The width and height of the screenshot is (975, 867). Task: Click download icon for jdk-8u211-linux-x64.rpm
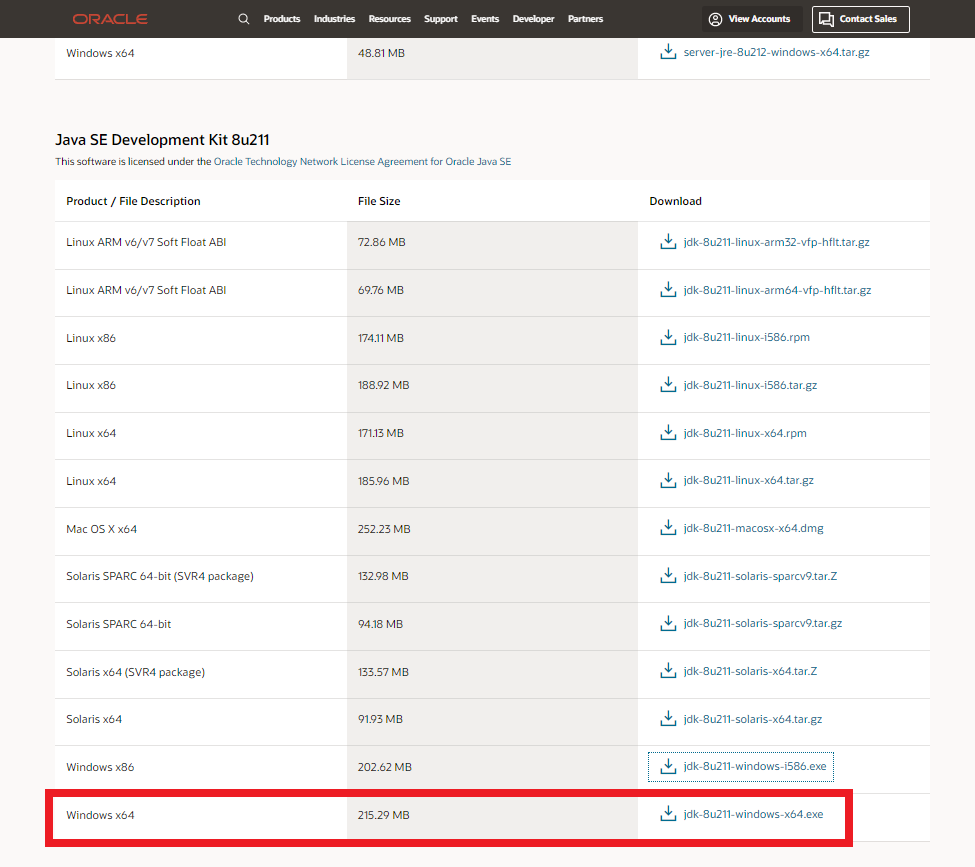coord(668,432)
